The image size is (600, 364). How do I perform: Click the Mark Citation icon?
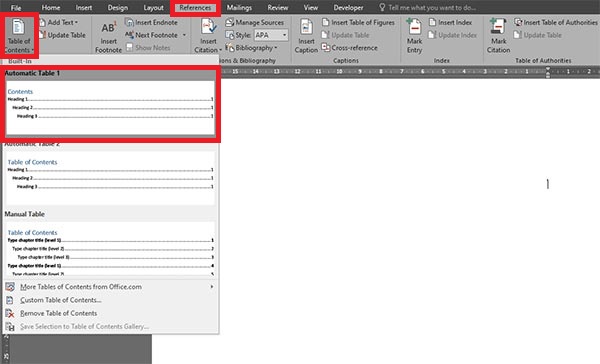click(498, 27)
